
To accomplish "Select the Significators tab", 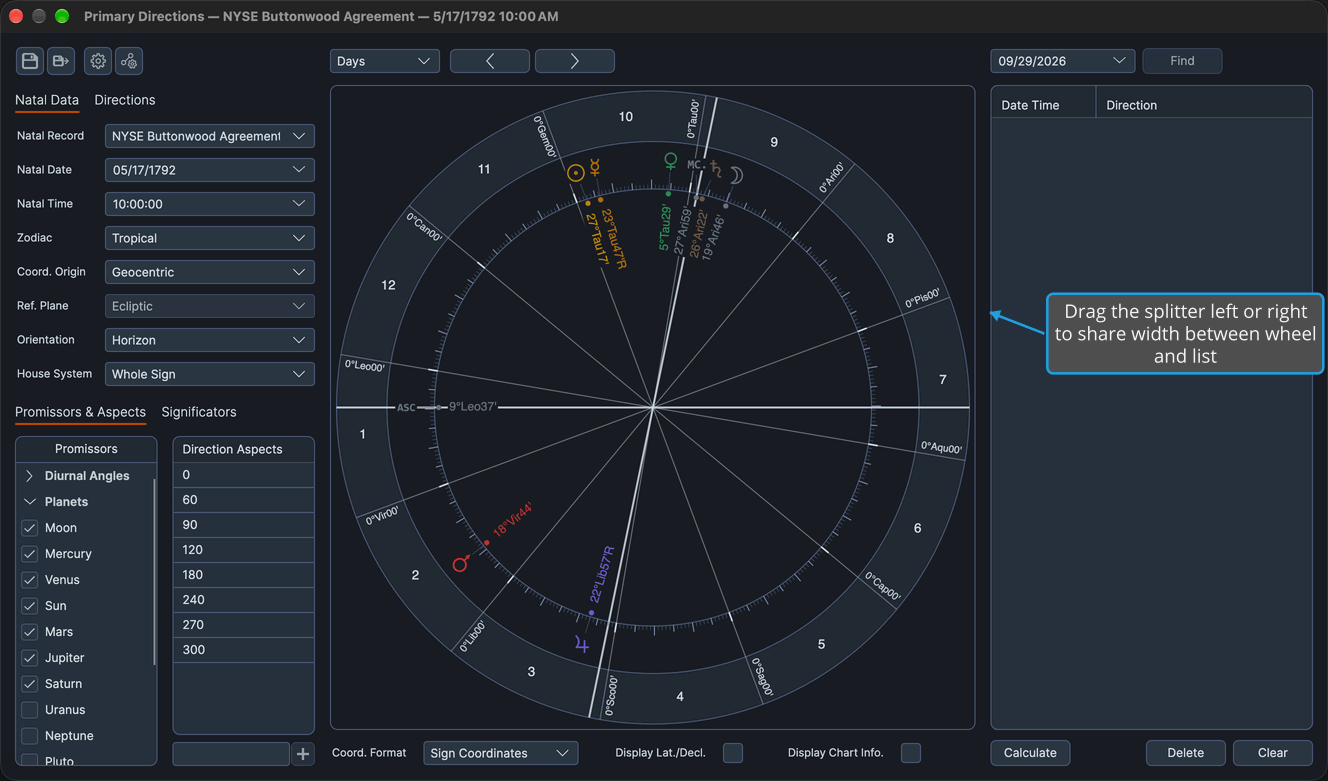I will (199, 412).
